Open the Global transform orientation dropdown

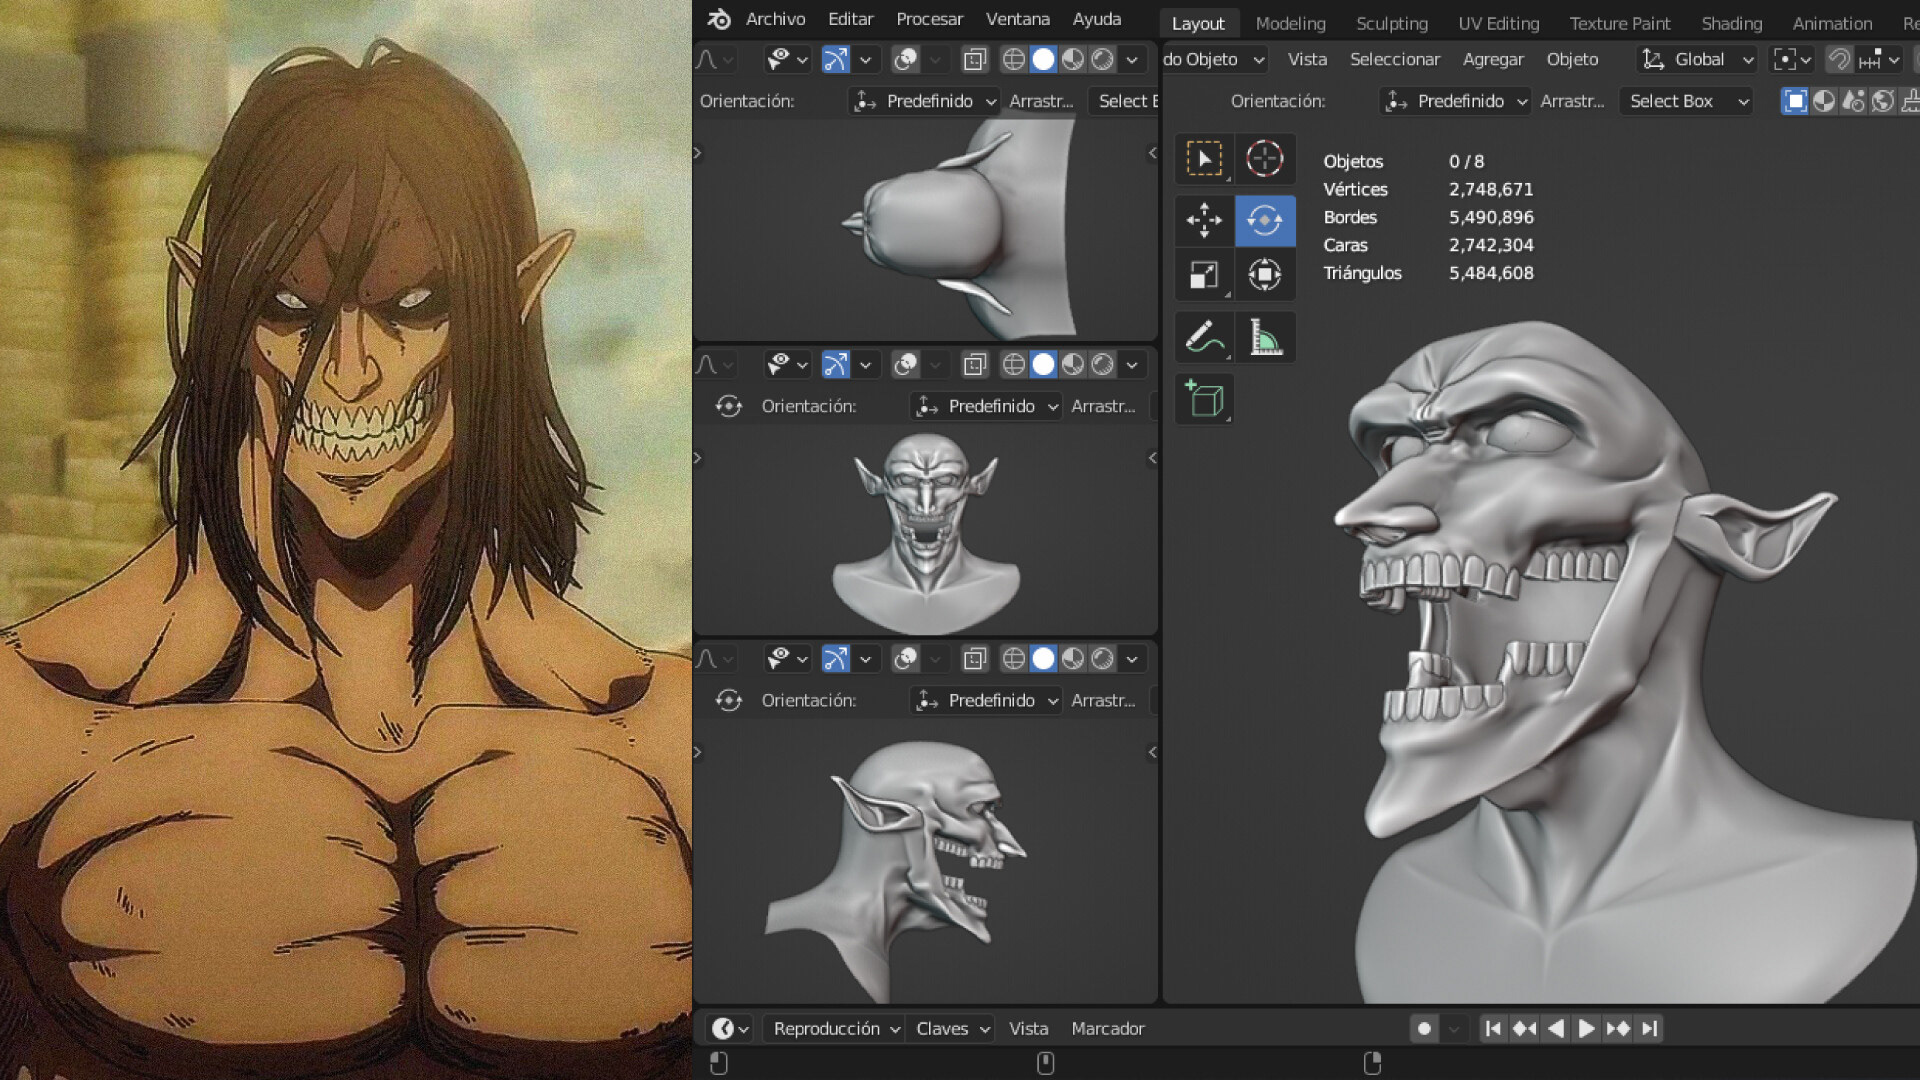1698,60
